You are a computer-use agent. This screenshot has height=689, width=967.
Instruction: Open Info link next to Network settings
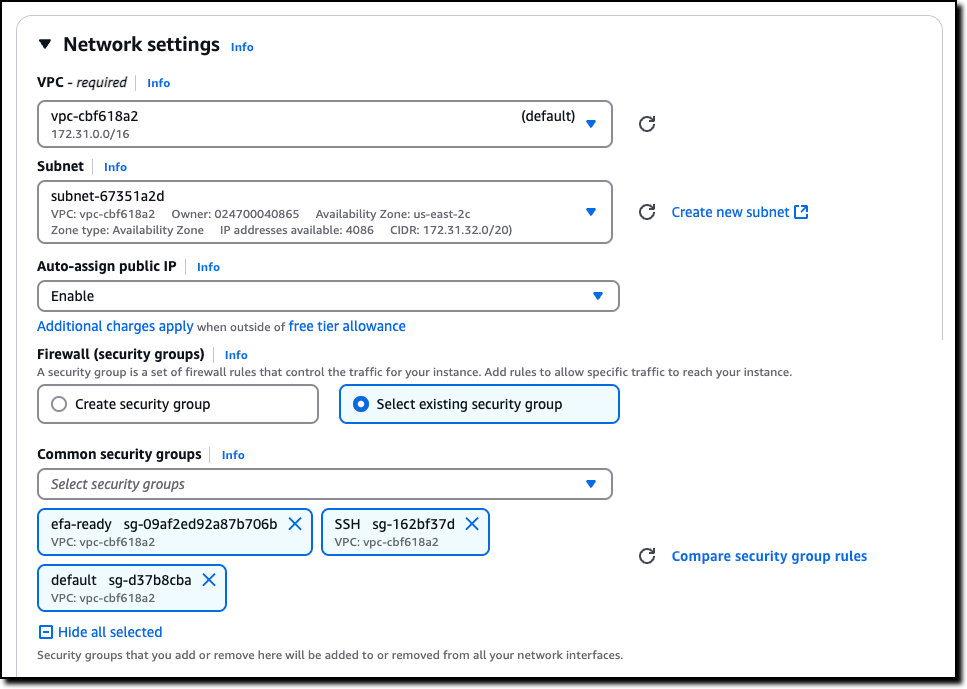click(242, 47)
